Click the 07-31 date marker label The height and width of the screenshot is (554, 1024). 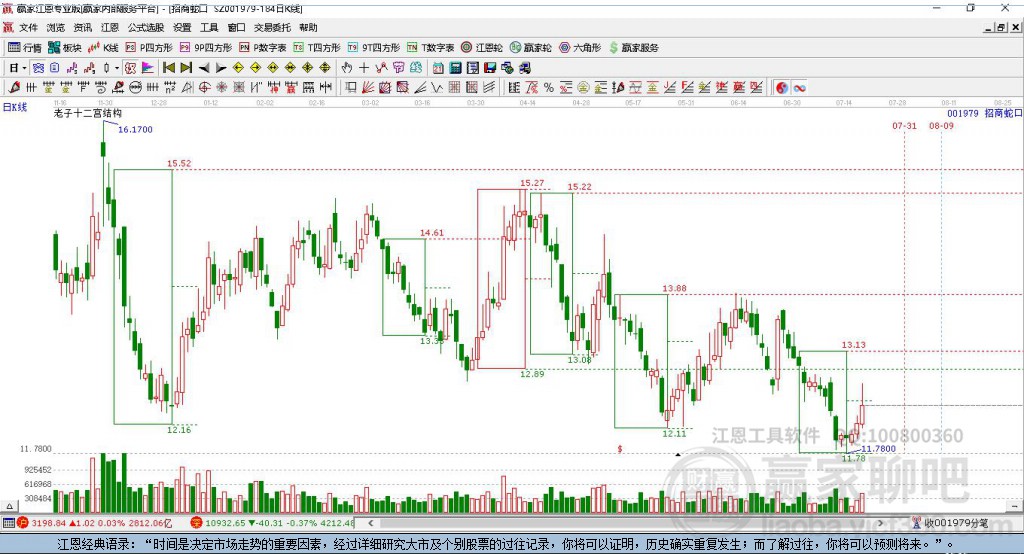[x=904, y=125]
